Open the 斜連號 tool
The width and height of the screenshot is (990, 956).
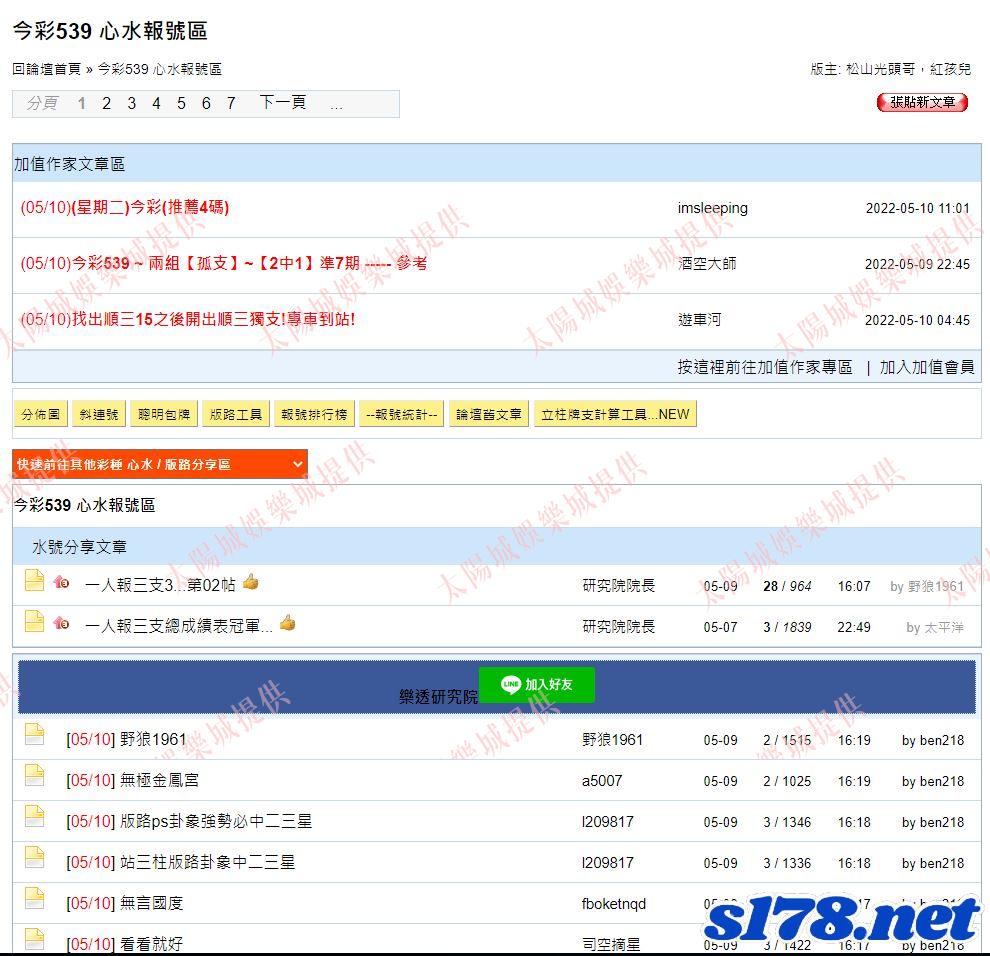[99, 414]
